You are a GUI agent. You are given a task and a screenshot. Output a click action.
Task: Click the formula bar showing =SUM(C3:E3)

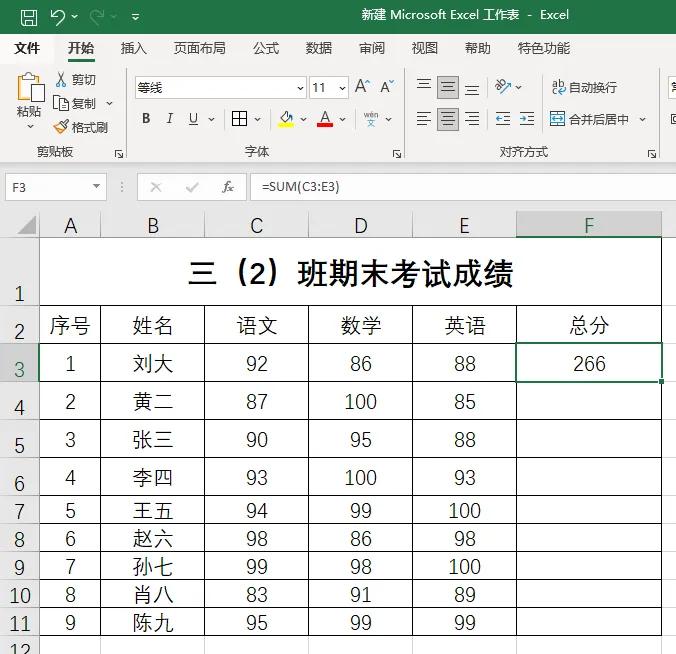tap(463, 187)
